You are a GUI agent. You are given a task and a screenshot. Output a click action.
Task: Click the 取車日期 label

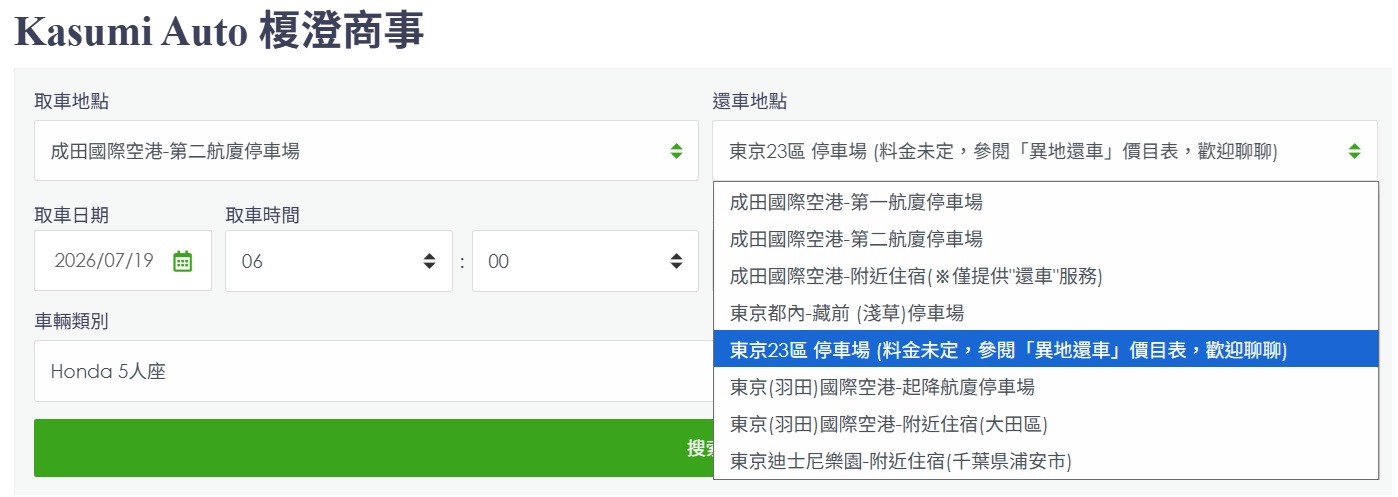(71, 215)
